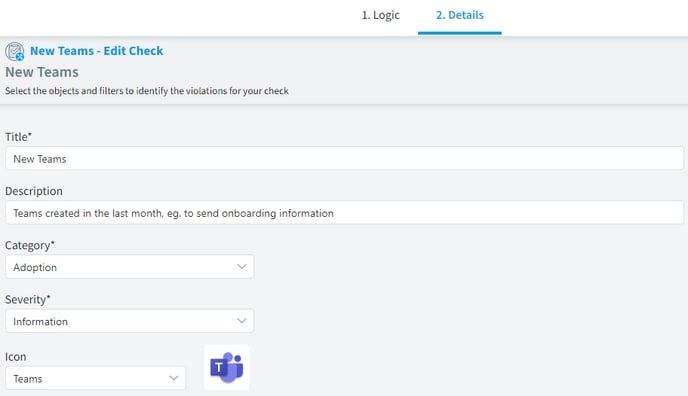Select the 2. Details tab
This screenshot has width=688, height=396.
pyautogui.click(x=459, y=15)
